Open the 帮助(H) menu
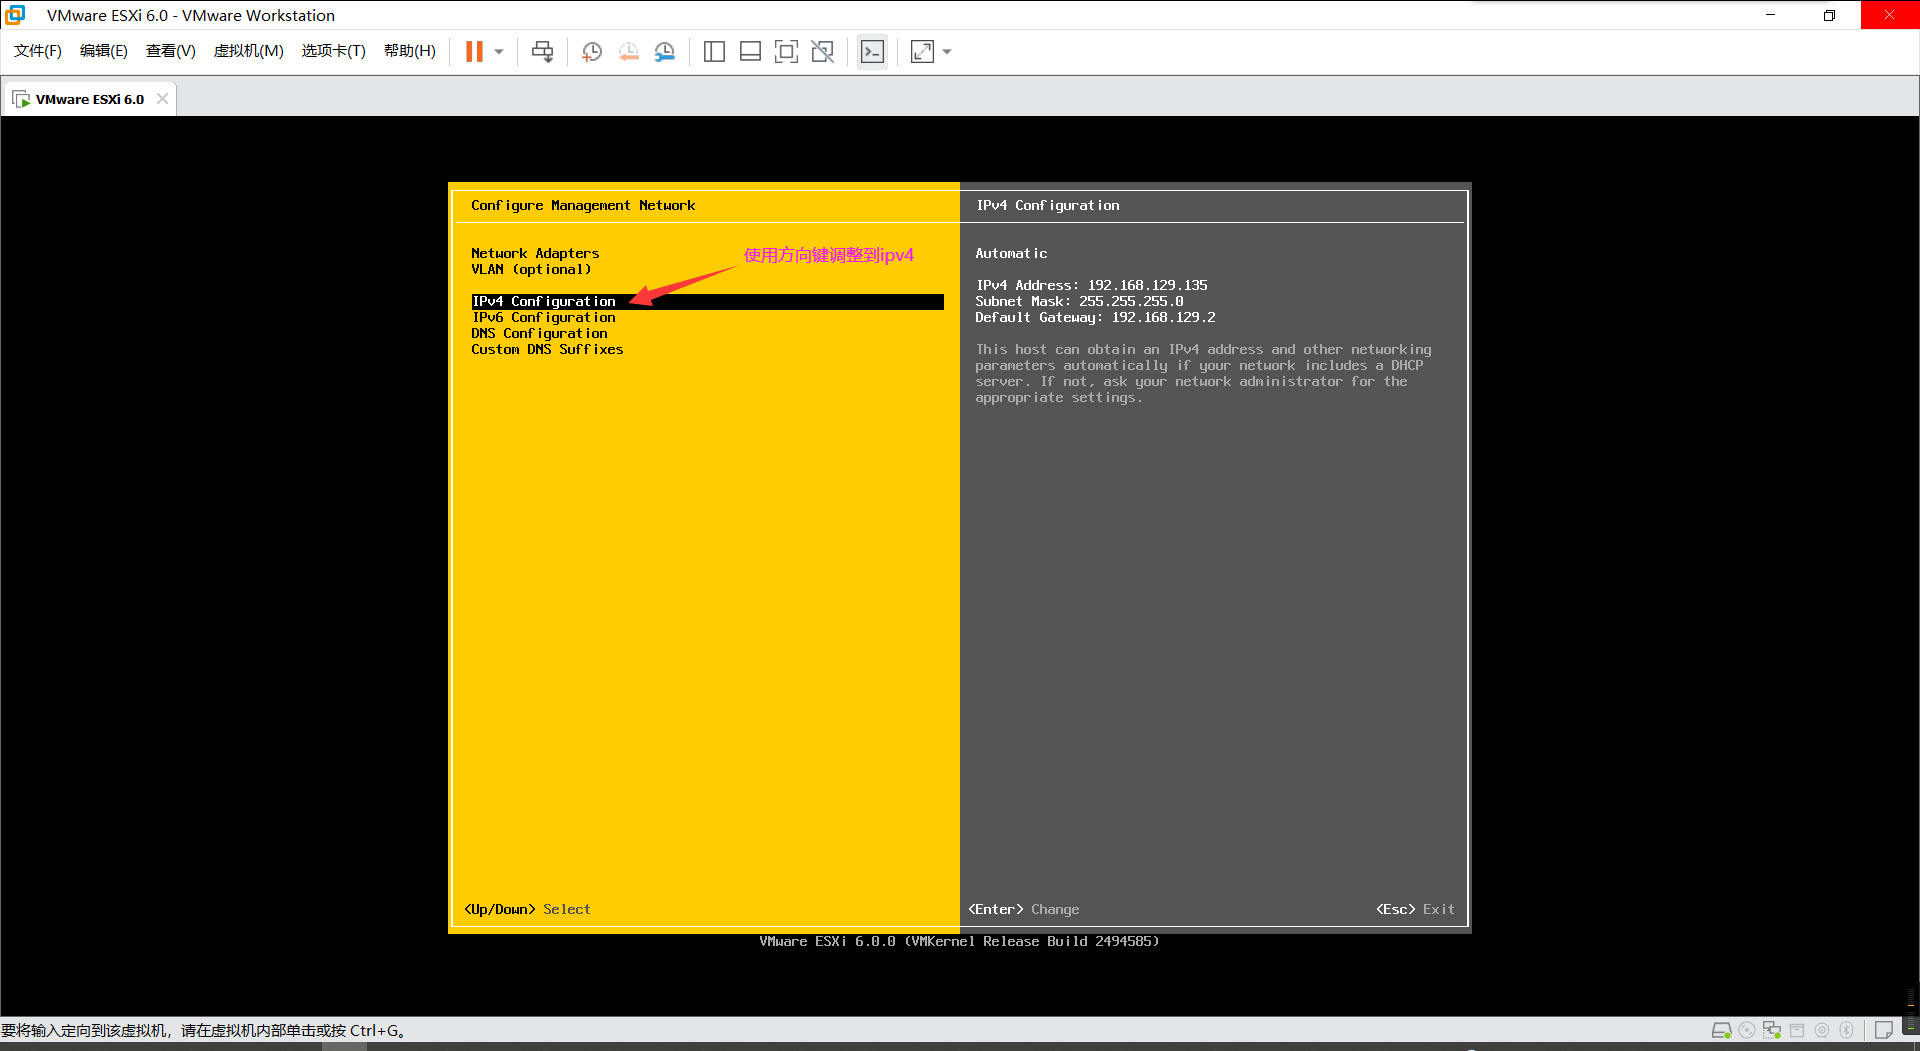This screenshot has height=1051, width=1920. click(410, 51)
